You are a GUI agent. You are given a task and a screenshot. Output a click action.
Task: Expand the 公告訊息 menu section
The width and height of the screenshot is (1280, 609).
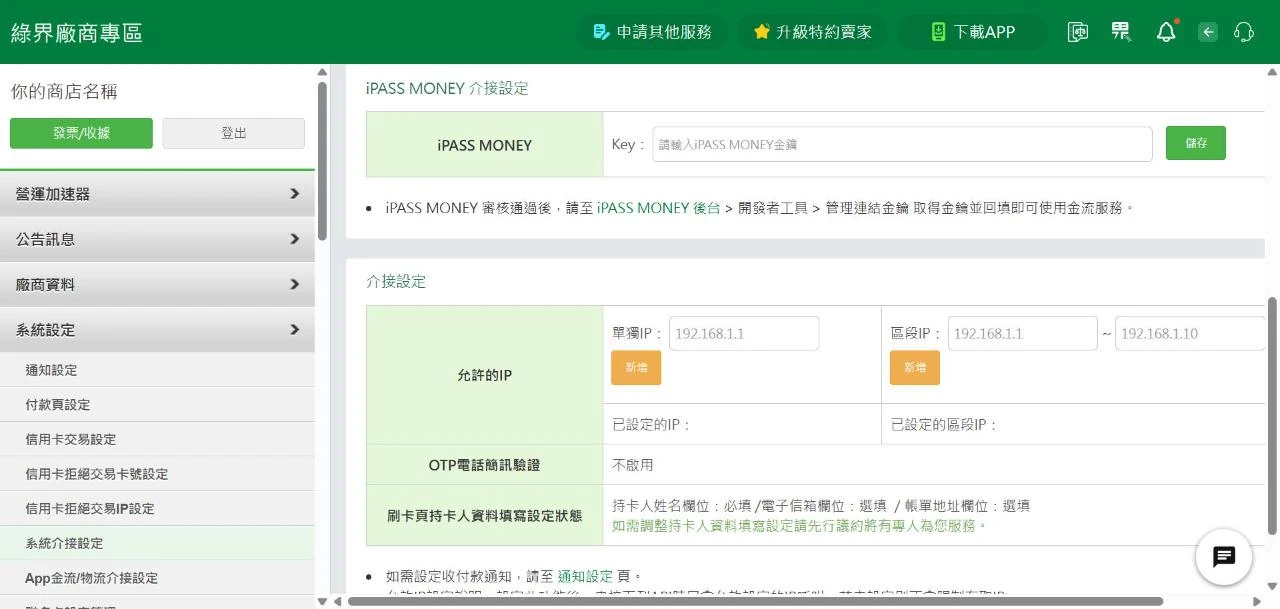[x=157, y=239]
